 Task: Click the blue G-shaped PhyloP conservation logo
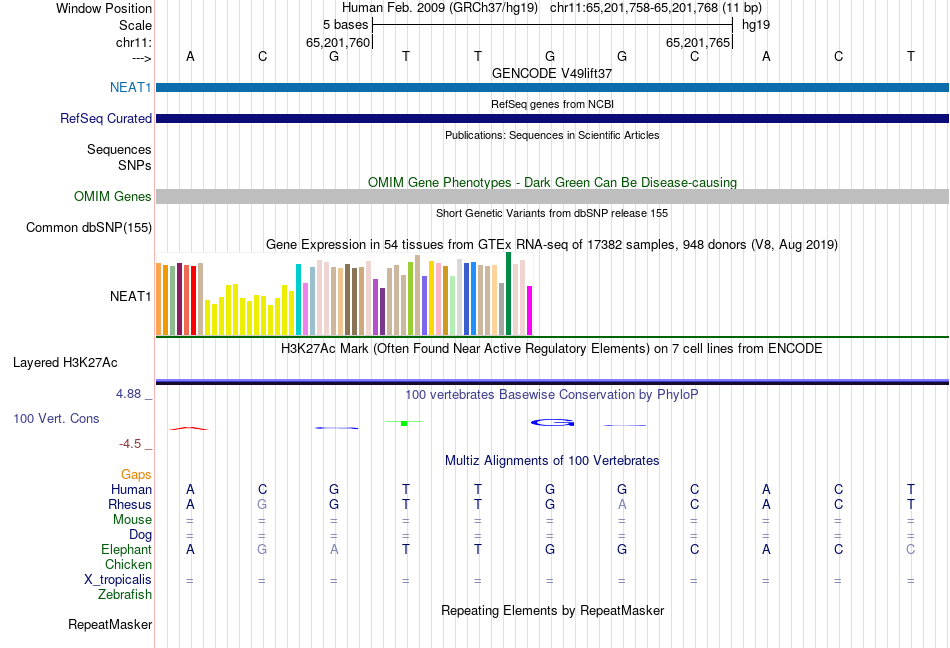point(553,423)
